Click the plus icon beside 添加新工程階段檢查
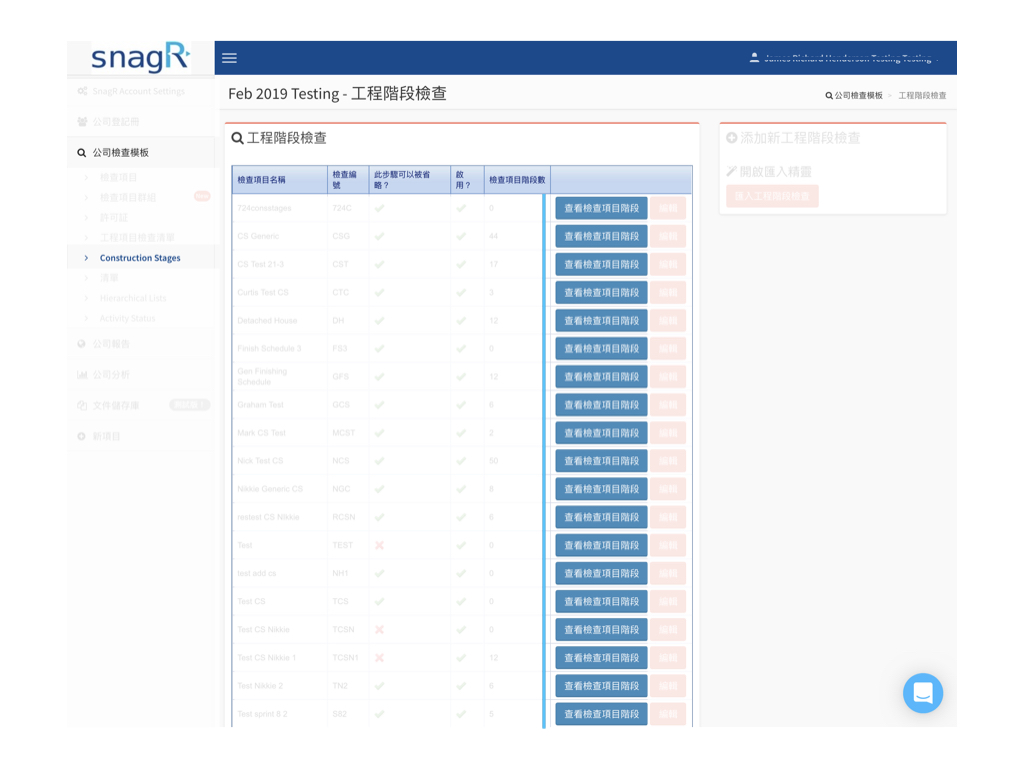The width and height of the screenshot is (1024, 768). coord(732,138)
